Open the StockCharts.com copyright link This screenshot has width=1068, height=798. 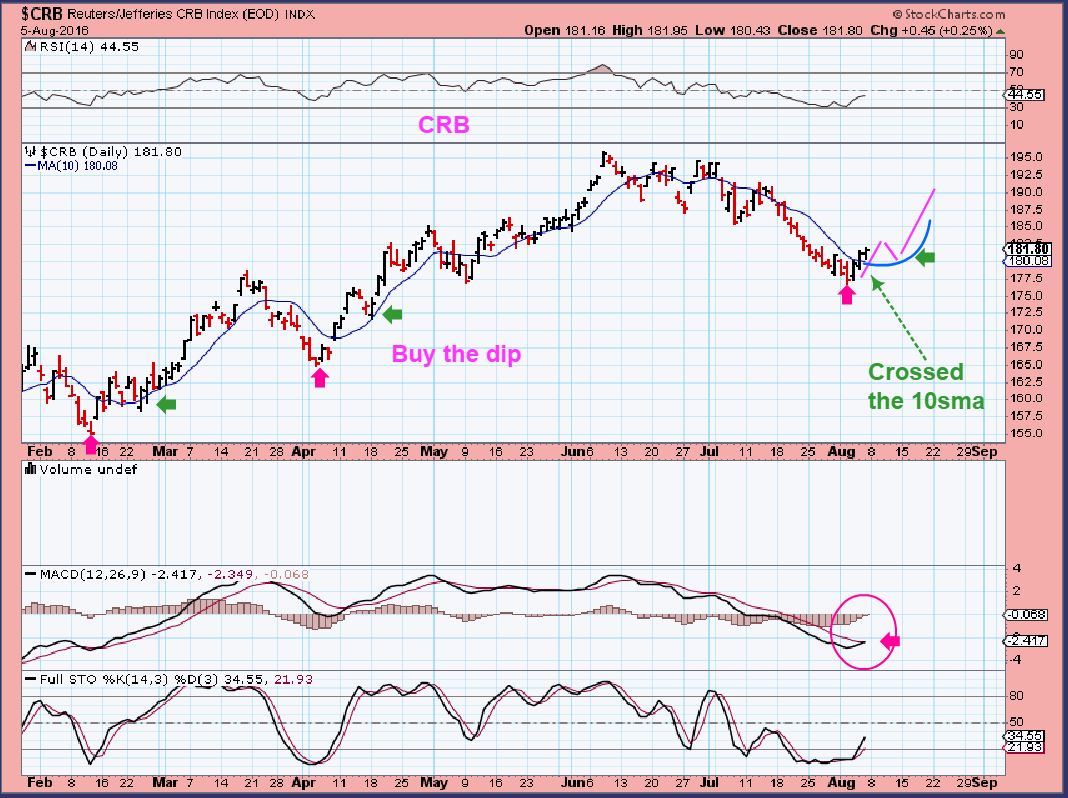click(948, 14)
